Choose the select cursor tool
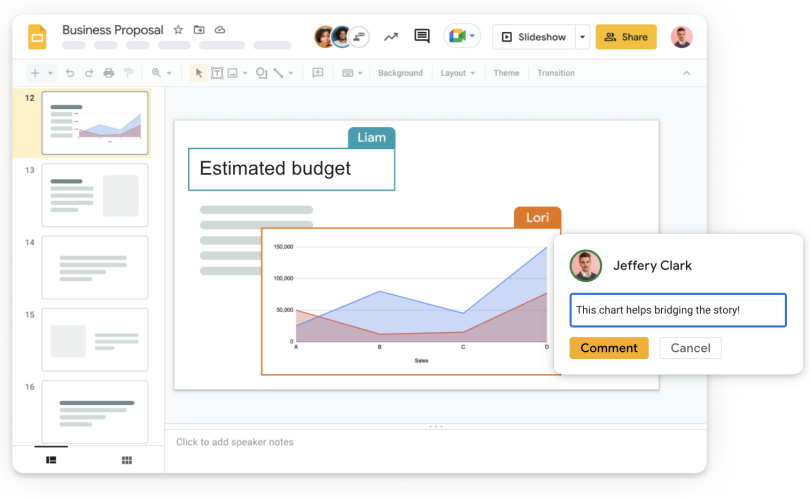Viewport: 810px width, 499px height. (199, 73)
